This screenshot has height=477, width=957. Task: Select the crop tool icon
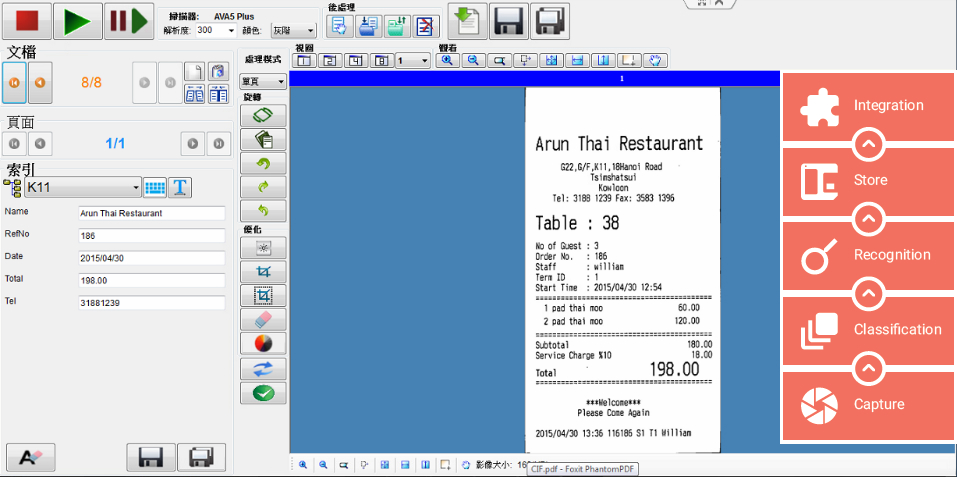point(263,271)
